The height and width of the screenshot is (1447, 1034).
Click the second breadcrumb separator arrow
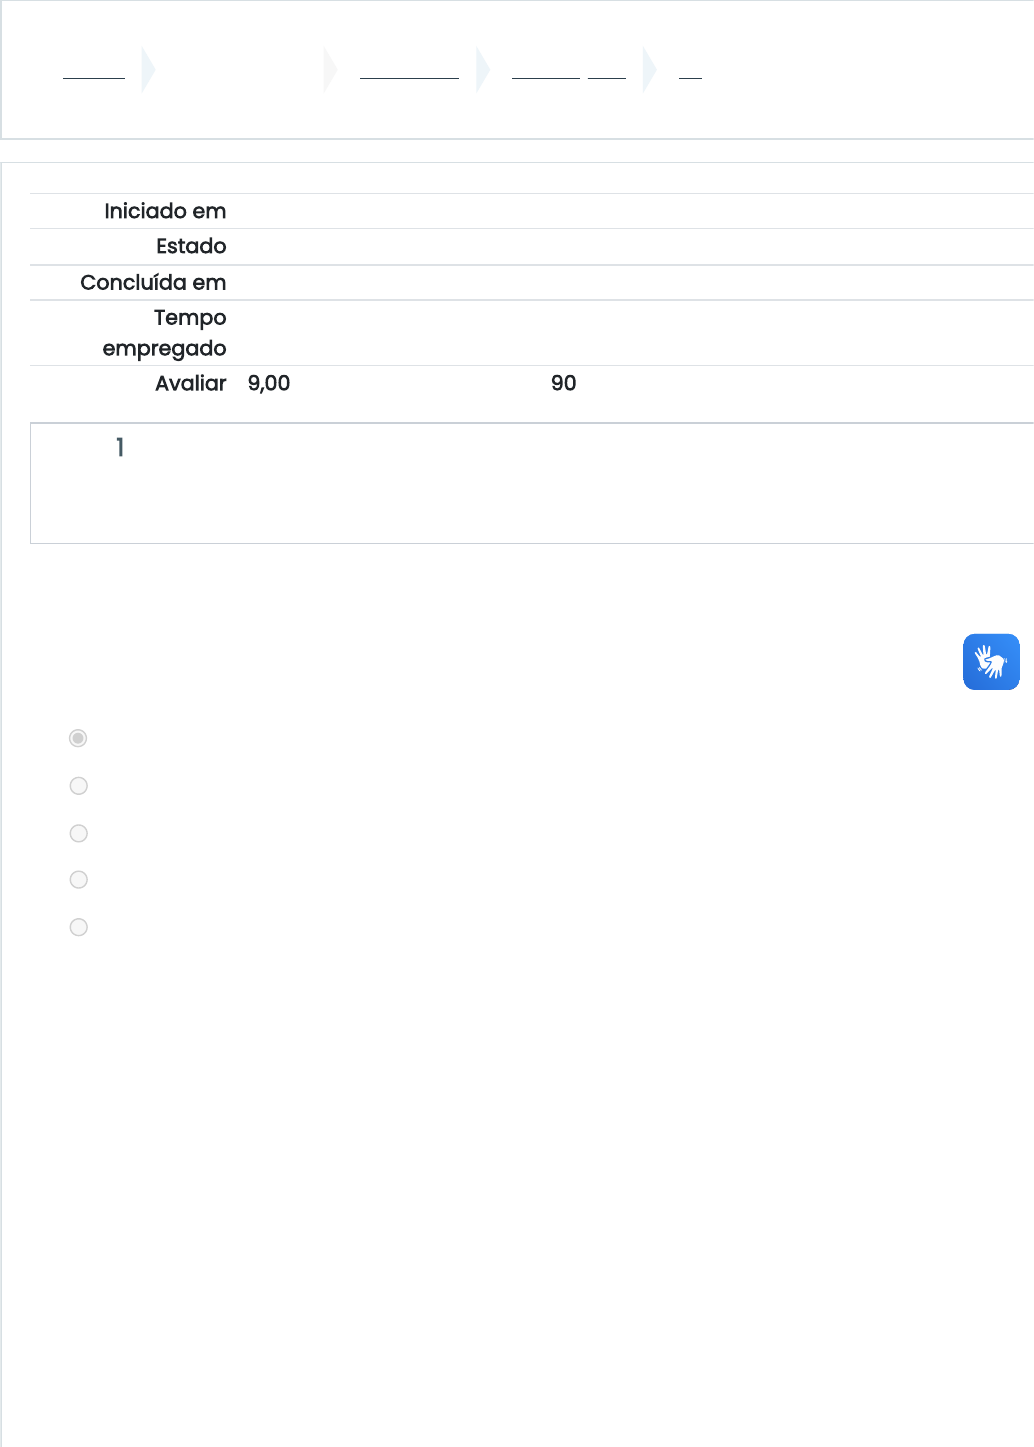tap(331, 70)
